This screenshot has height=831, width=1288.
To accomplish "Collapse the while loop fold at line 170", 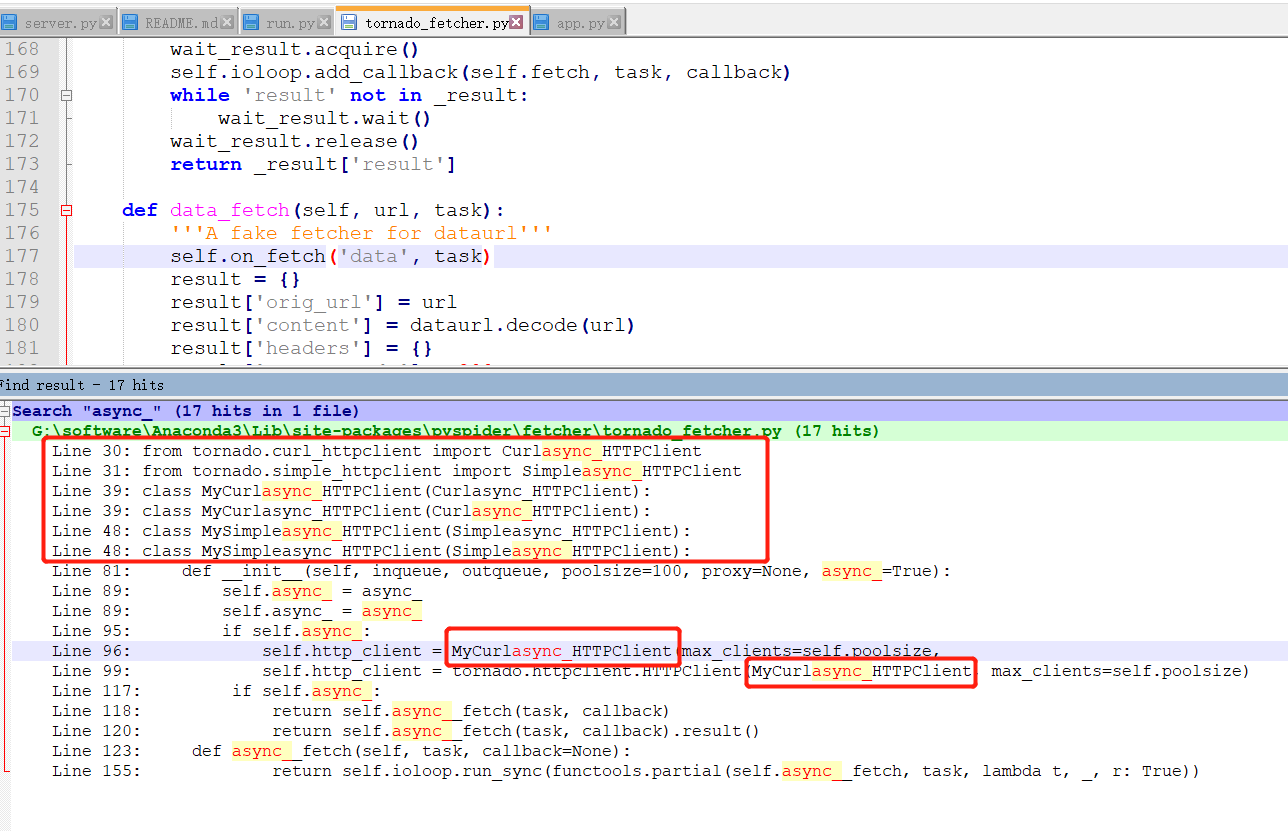I will pos(66,94).
